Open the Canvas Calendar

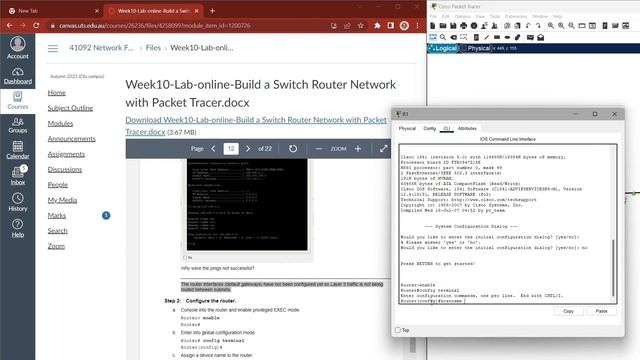point(18,150)
